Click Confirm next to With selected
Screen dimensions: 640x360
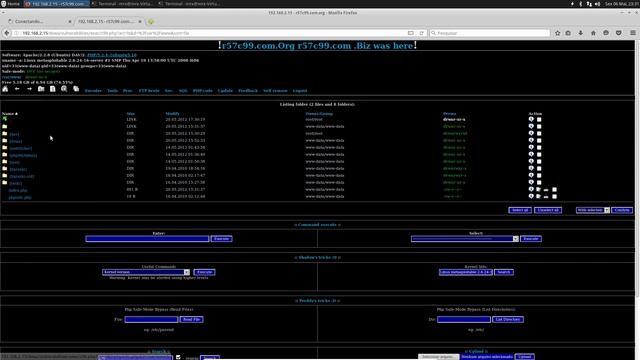622,210
